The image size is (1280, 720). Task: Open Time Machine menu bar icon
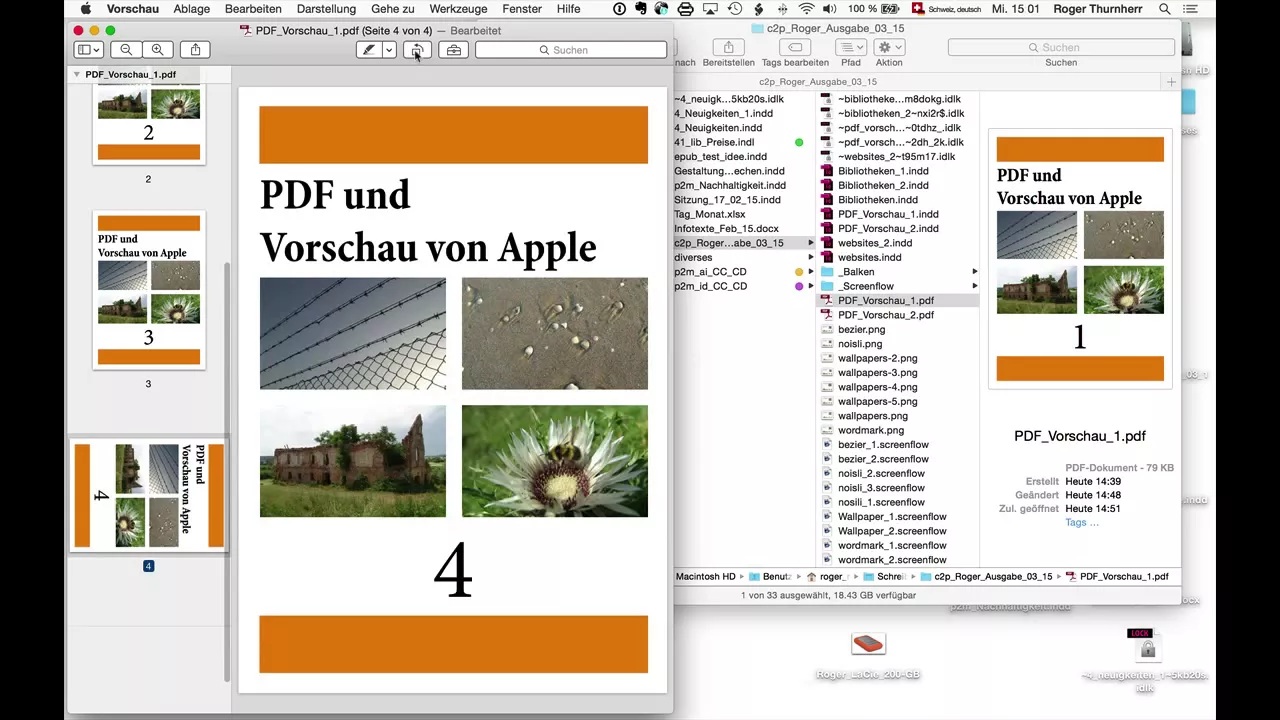735,9
